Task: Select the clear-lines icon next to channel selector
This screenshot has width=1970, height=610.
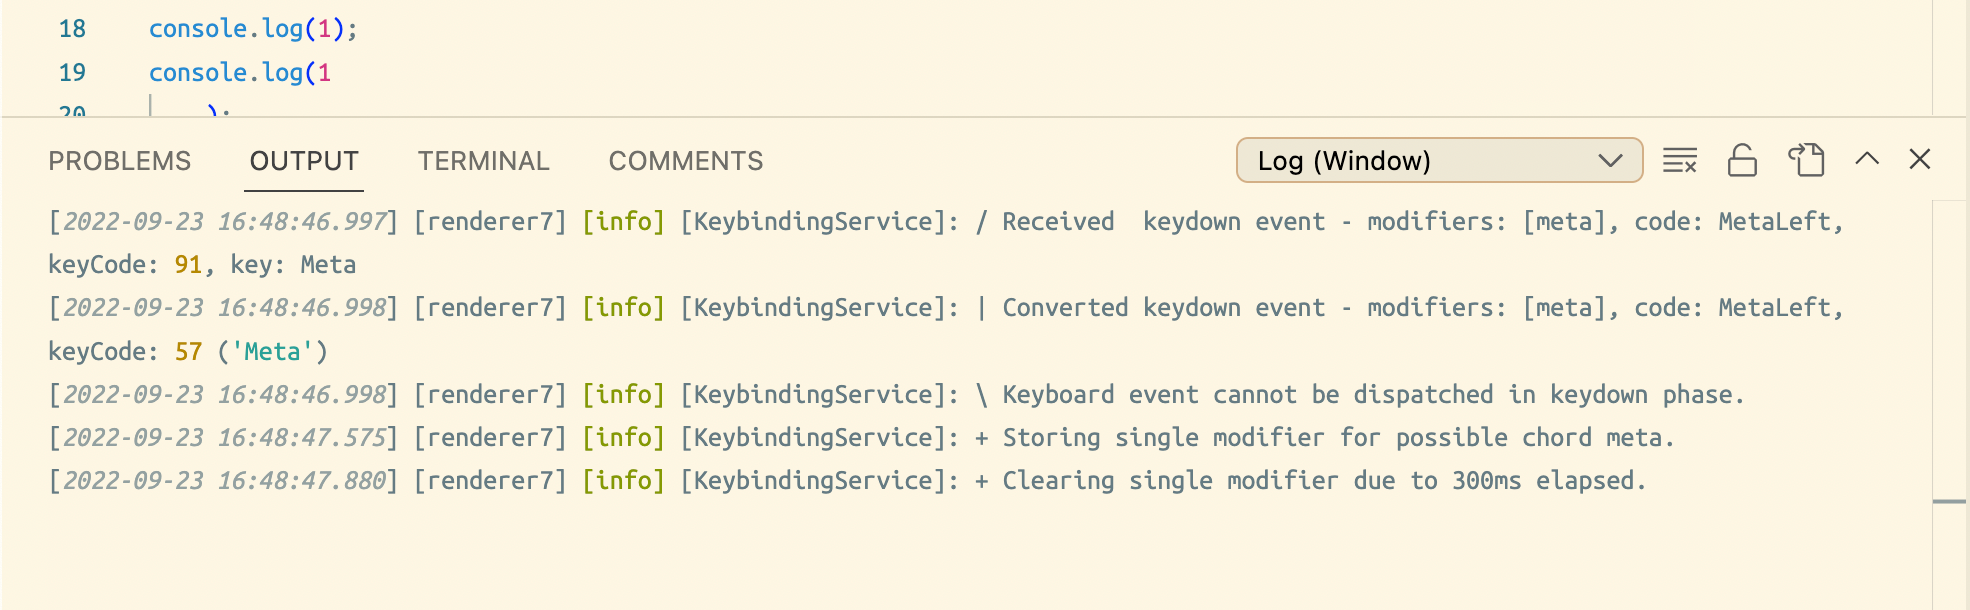Action: 1679,160
